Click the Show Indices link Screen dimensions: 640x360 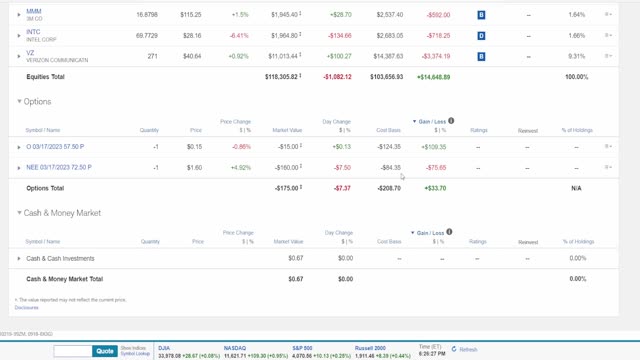tap(133, 348)
